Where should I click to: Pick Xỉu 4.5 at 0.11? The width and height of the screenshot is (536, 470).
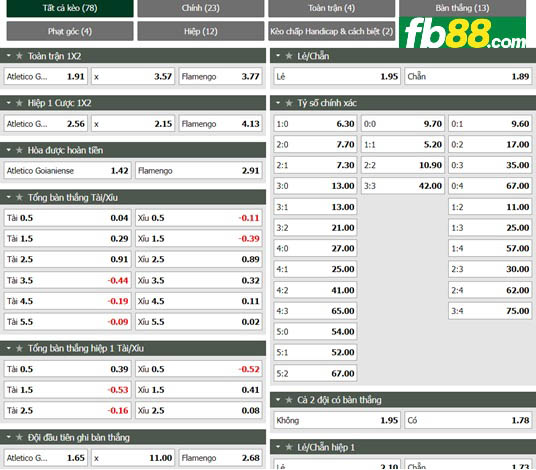click(x=199, y=301)
